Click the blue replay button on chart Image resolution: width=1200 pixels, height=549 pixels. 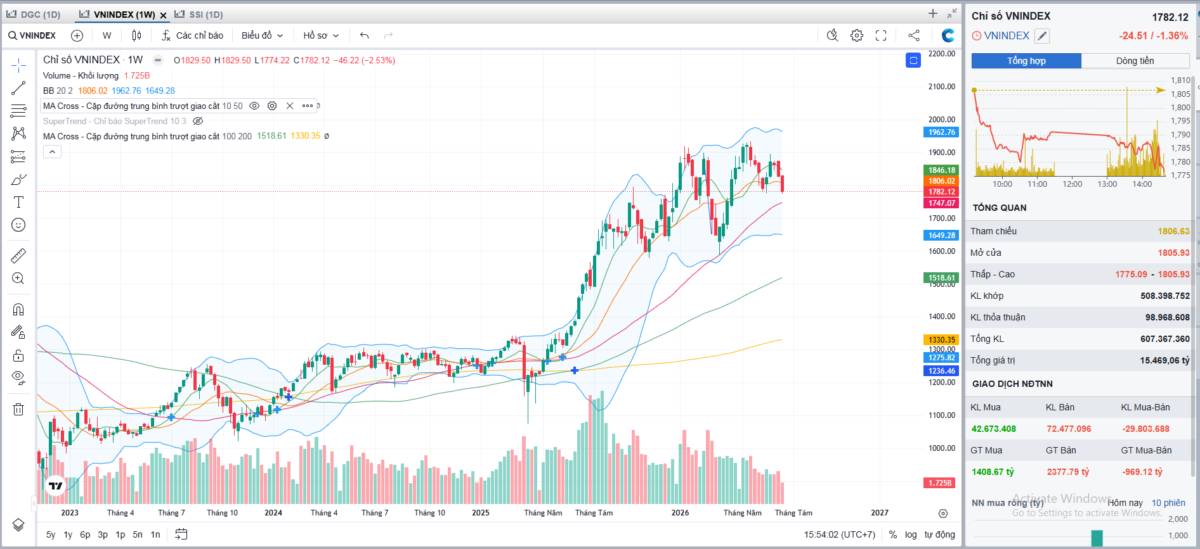pos(913,60)
